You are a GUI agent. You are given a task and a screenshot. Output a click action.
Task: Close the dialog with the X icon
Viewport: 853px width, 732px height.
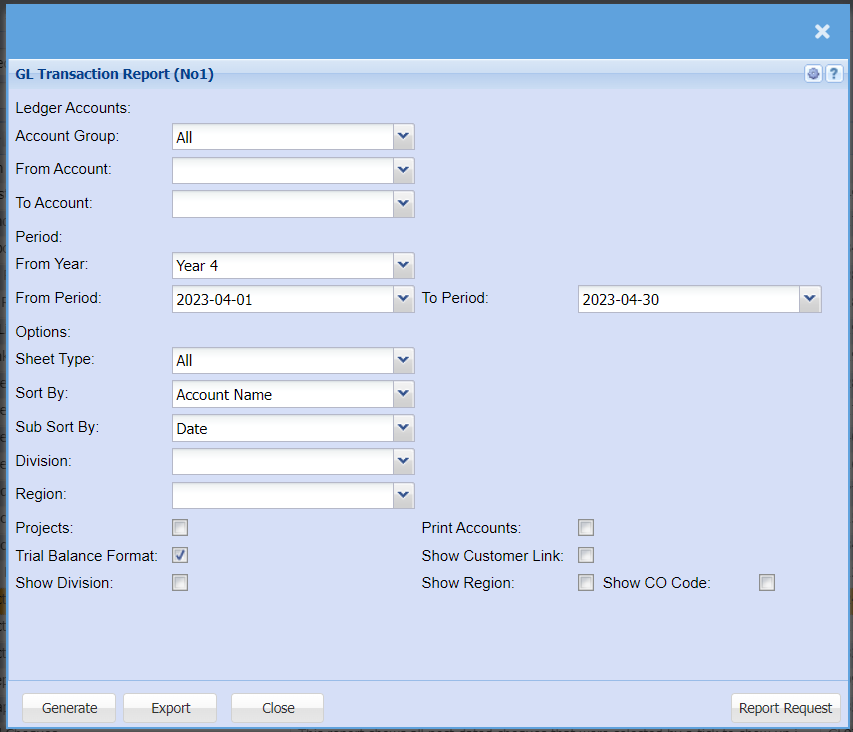click(822, 32)
